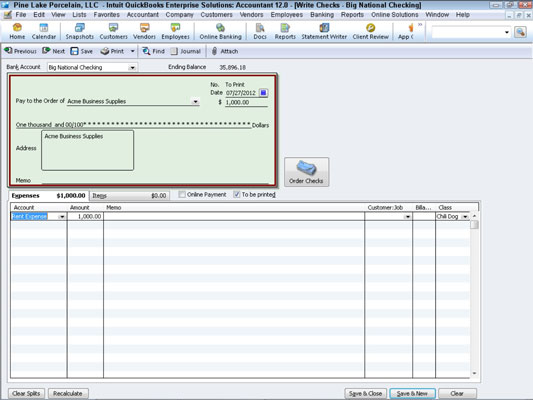The height and width of the screenshot is (400, 533).
Task: Open Online Banking icon
Action: tap(220, 31)
